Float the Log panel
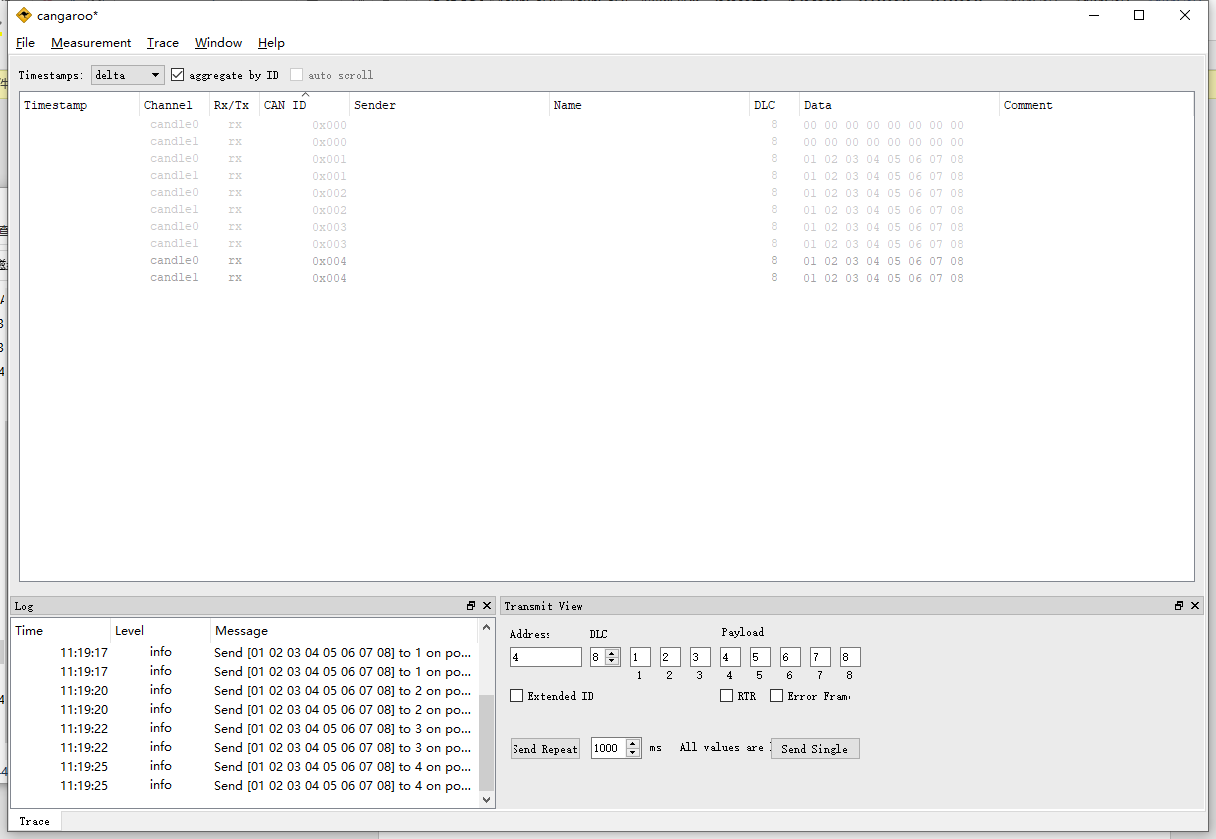Screen dimensions: 1216x839 (471, 606)
